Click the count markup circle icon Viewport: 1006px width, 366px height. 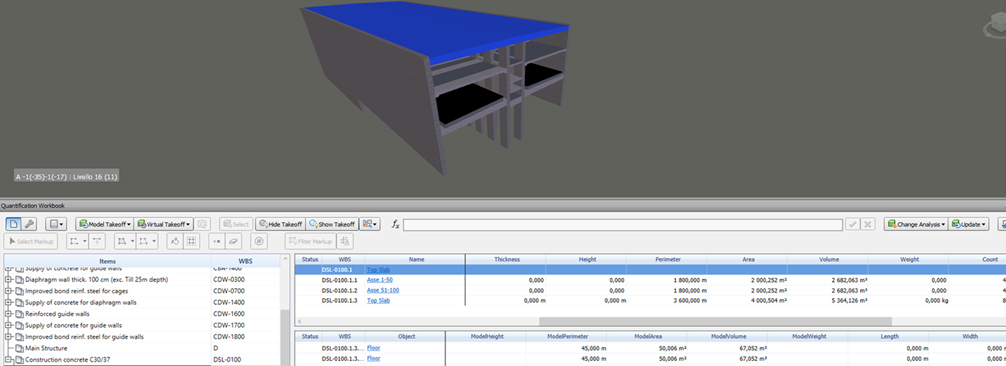tap(259, 241)
